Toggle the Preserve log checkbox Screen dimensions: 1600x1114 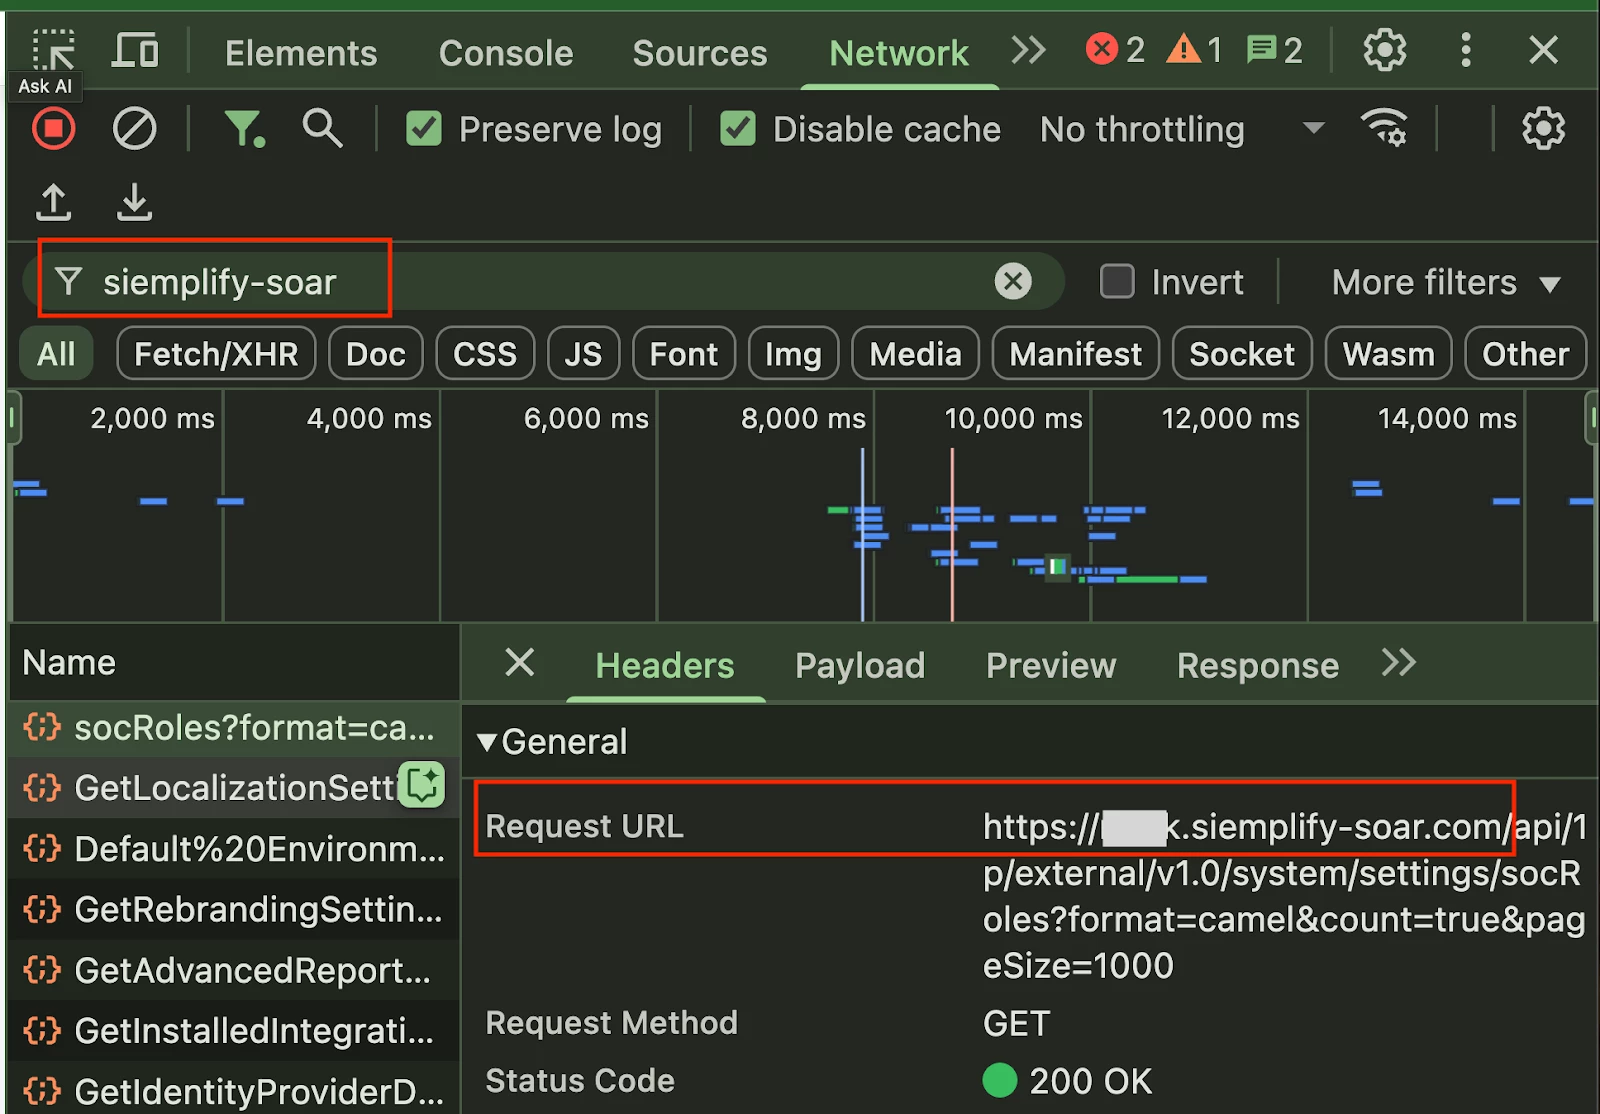coord(424,129)
